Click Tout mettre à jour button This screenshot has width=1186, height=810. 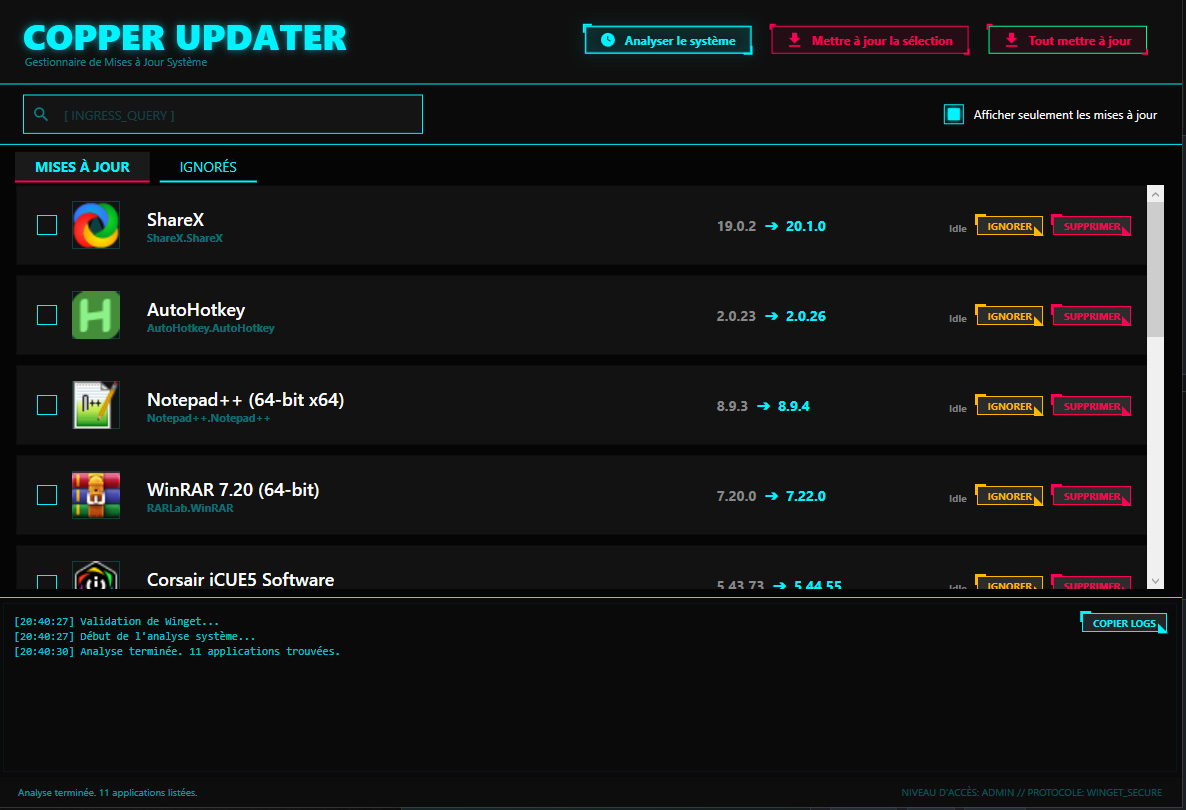point(1067,40)
